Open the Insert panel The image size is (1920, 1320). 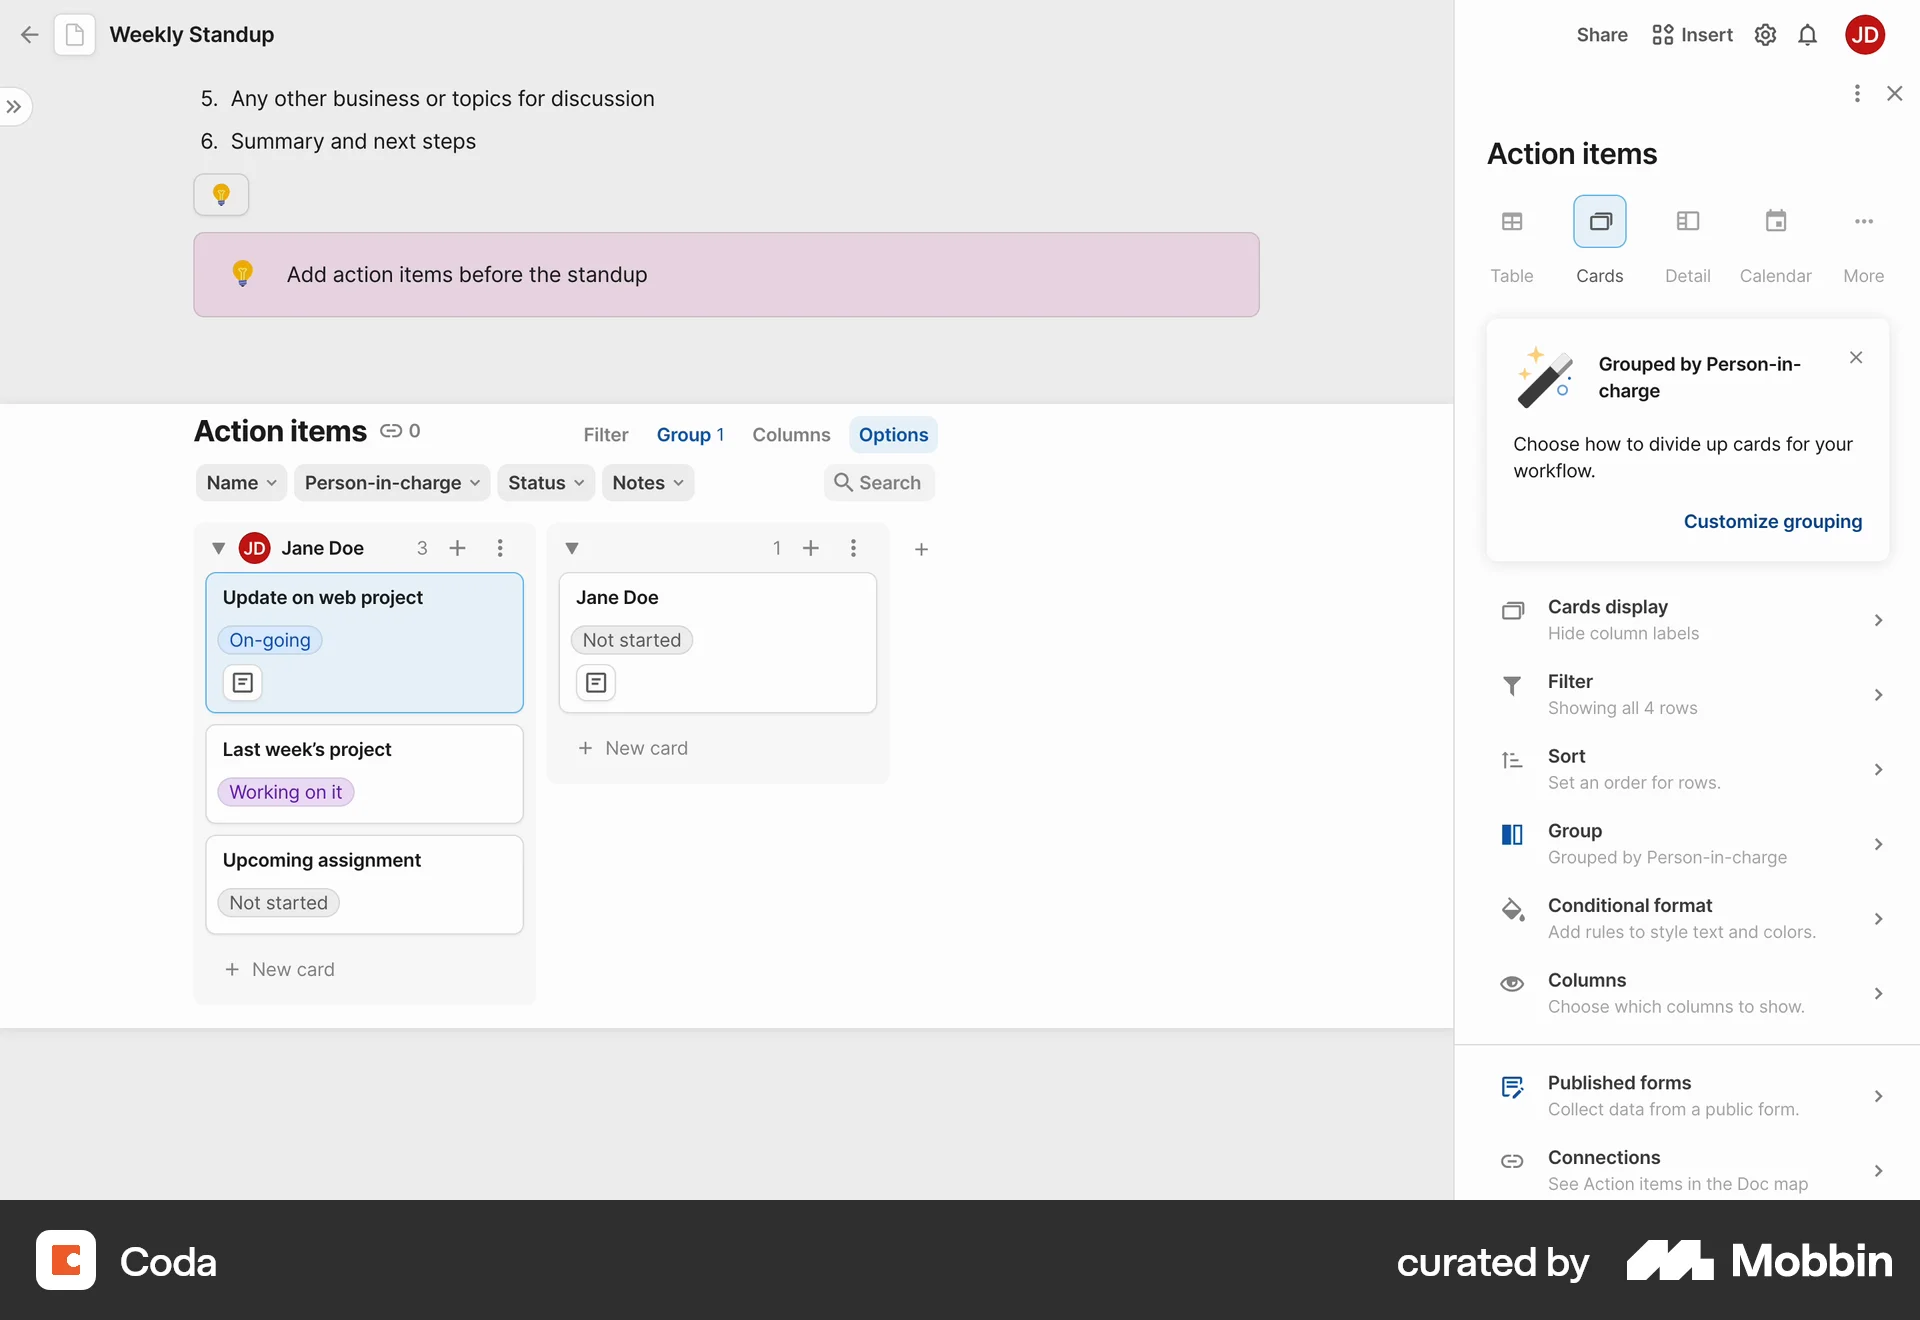pos(1691,34)
